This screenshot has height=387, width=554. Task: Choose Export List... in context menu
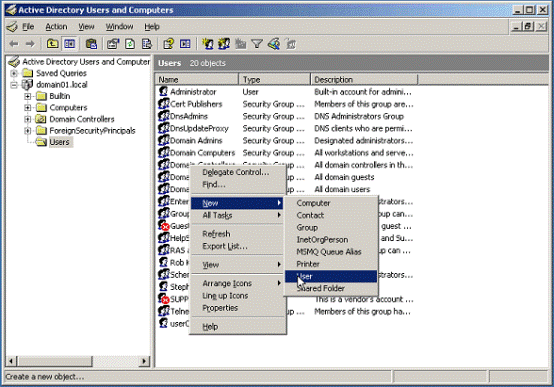238,246
